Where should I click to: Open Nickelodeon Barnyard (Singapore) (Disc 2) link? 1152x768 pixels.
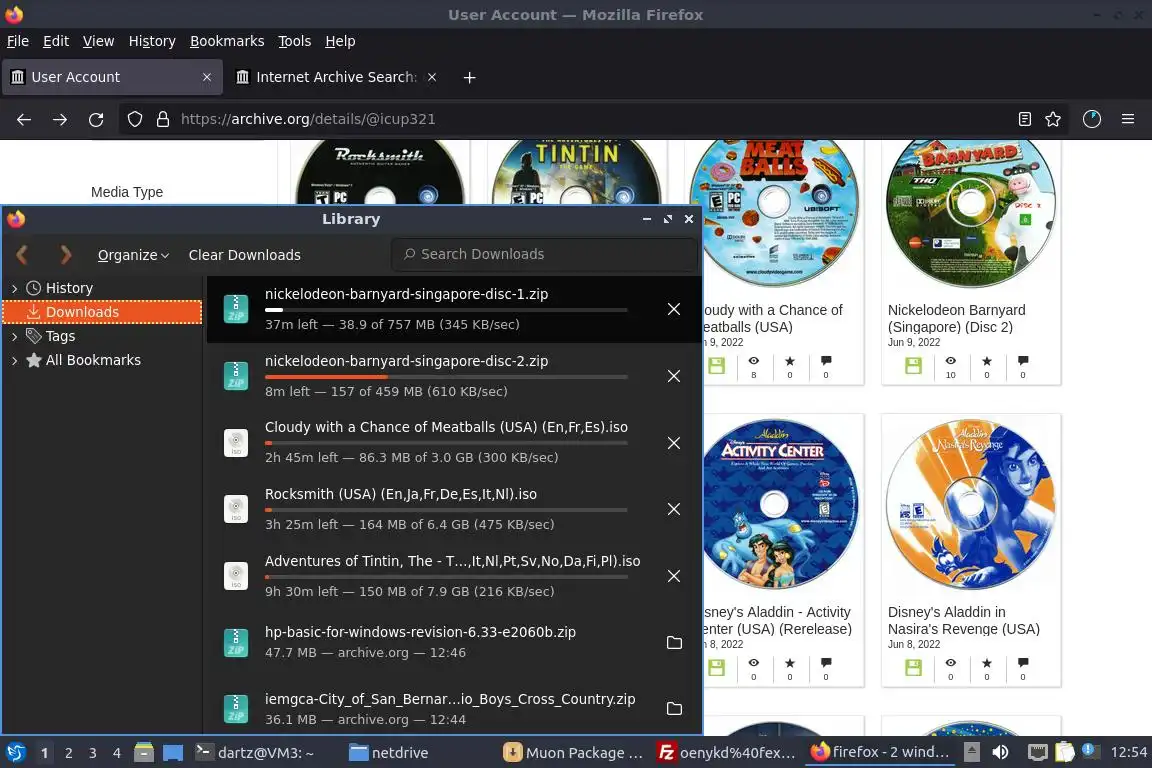click(956, 318)
